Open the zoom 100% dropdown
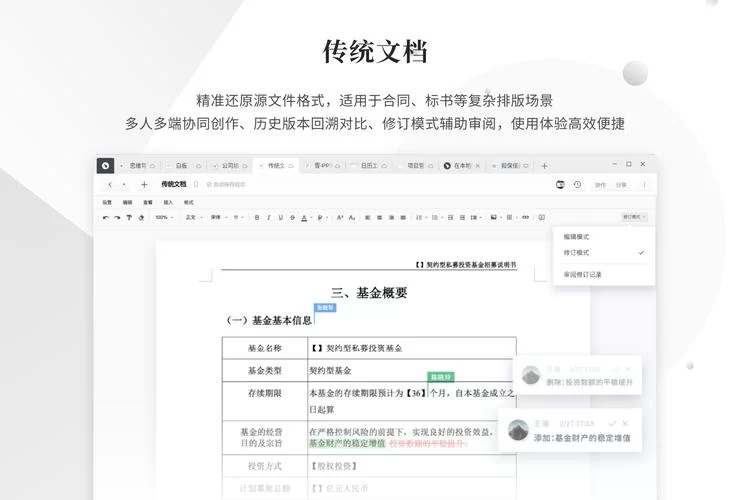The image size is (750, 500). (164, 218)
